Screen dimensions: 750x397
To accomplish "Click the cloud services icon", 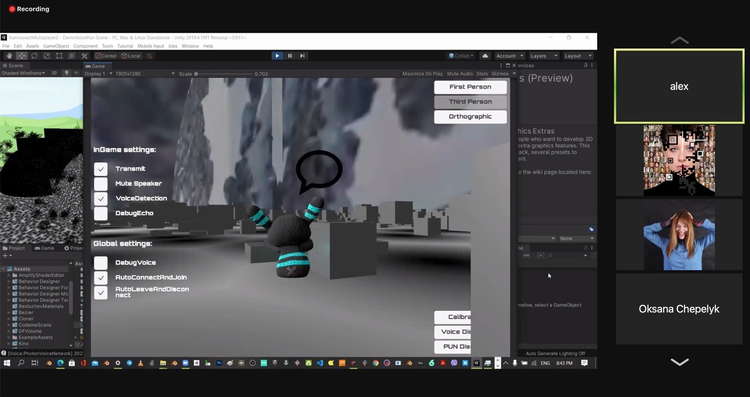I will click(x=485, y=56).
